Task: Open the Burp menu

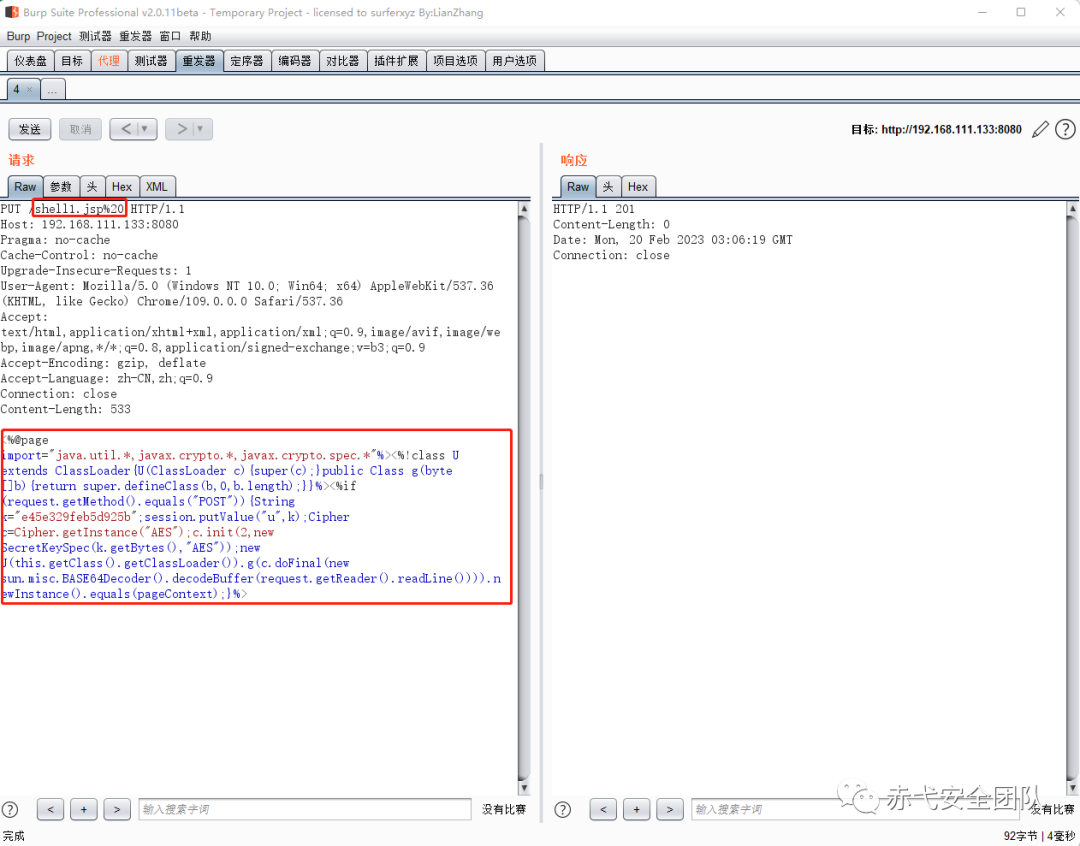Action: (x=18, y=36)
